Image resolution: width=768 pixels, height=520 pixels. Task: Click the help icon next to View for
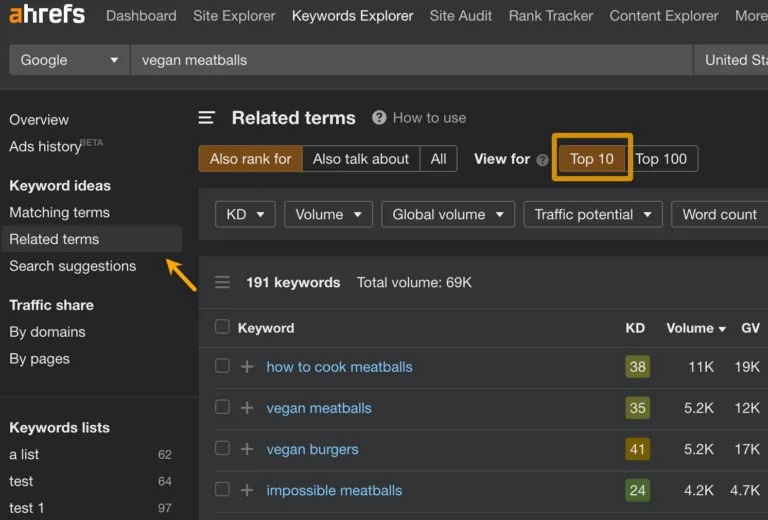(542, 160)
